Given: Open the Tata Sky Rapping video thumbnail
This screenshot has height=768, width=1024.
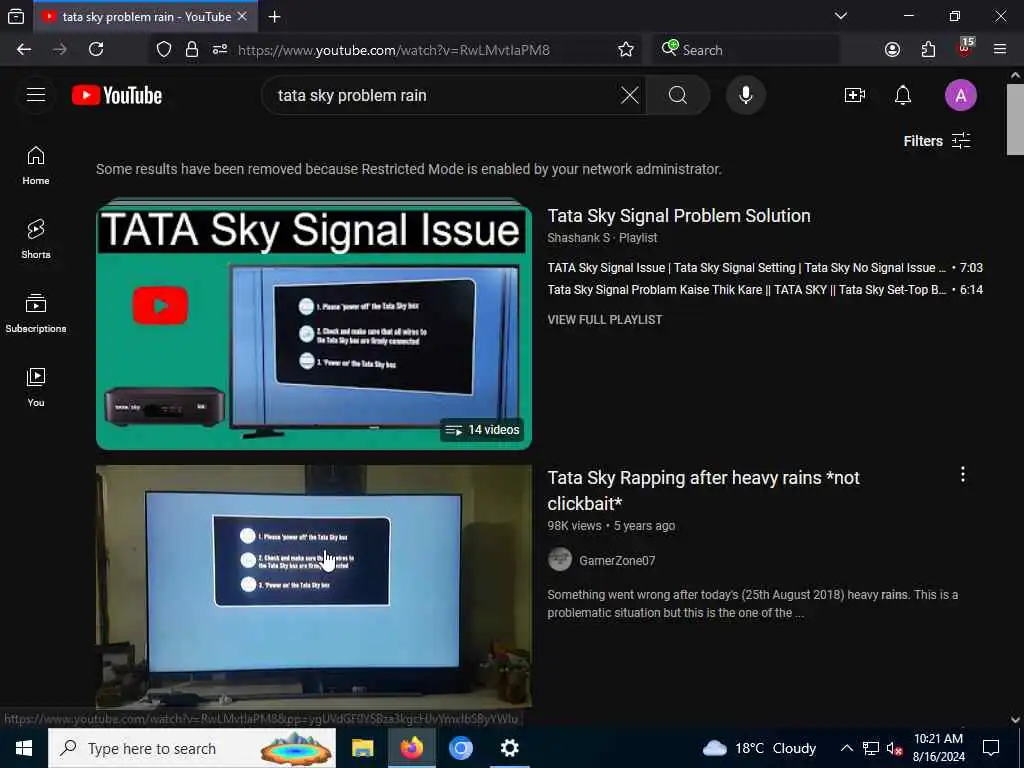Looking at the screenshot, I should pyautogui.click(x=314, y=587).
